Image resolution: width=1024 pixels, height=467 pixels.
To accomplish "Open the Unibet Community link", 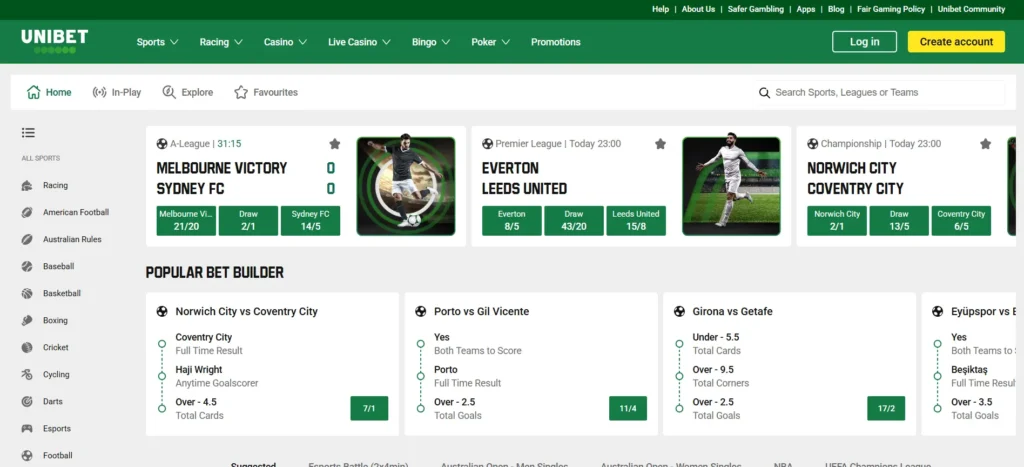I will click(971, 9).
